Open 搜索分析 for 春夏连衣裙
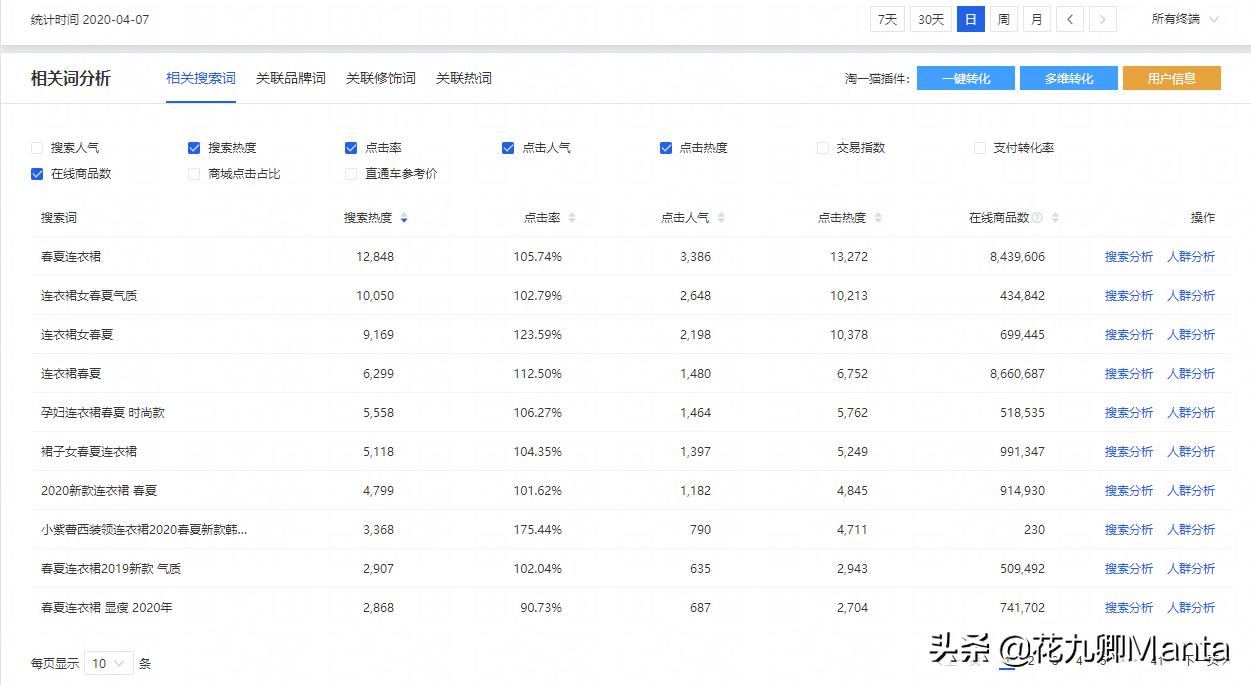The height and width of the screenshot is (685, 1251). 1128,256
